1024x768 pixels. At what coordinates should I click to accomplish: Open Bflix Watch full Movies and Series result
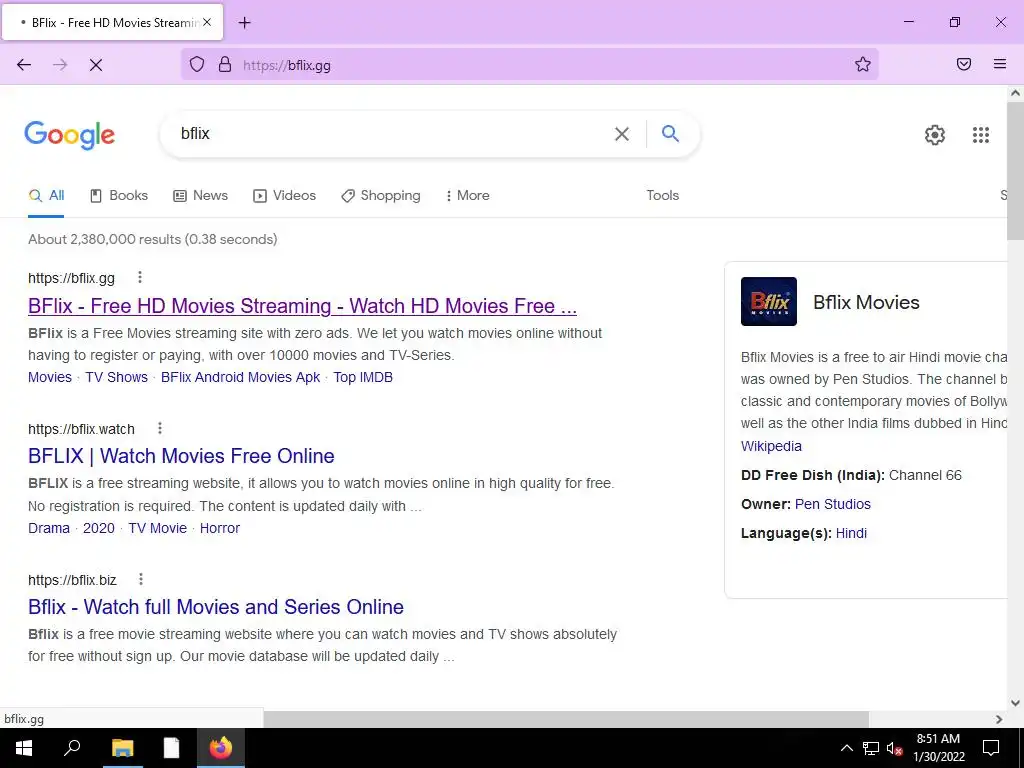pyautogui.click(x=216, y=607)
